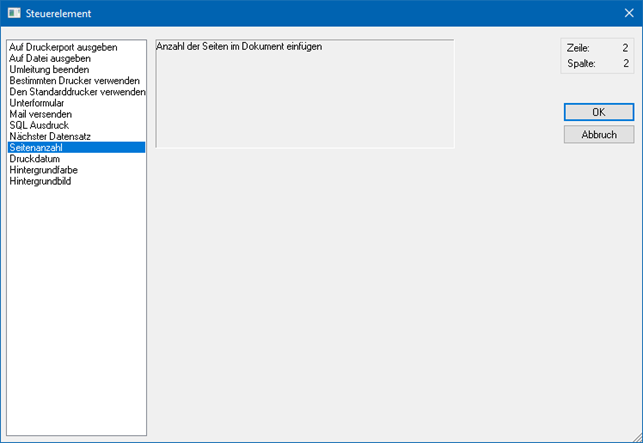Choose the 'Unterformular' list item
The height and width of the screenshot is (443, 643).
[x=36, y=103]
